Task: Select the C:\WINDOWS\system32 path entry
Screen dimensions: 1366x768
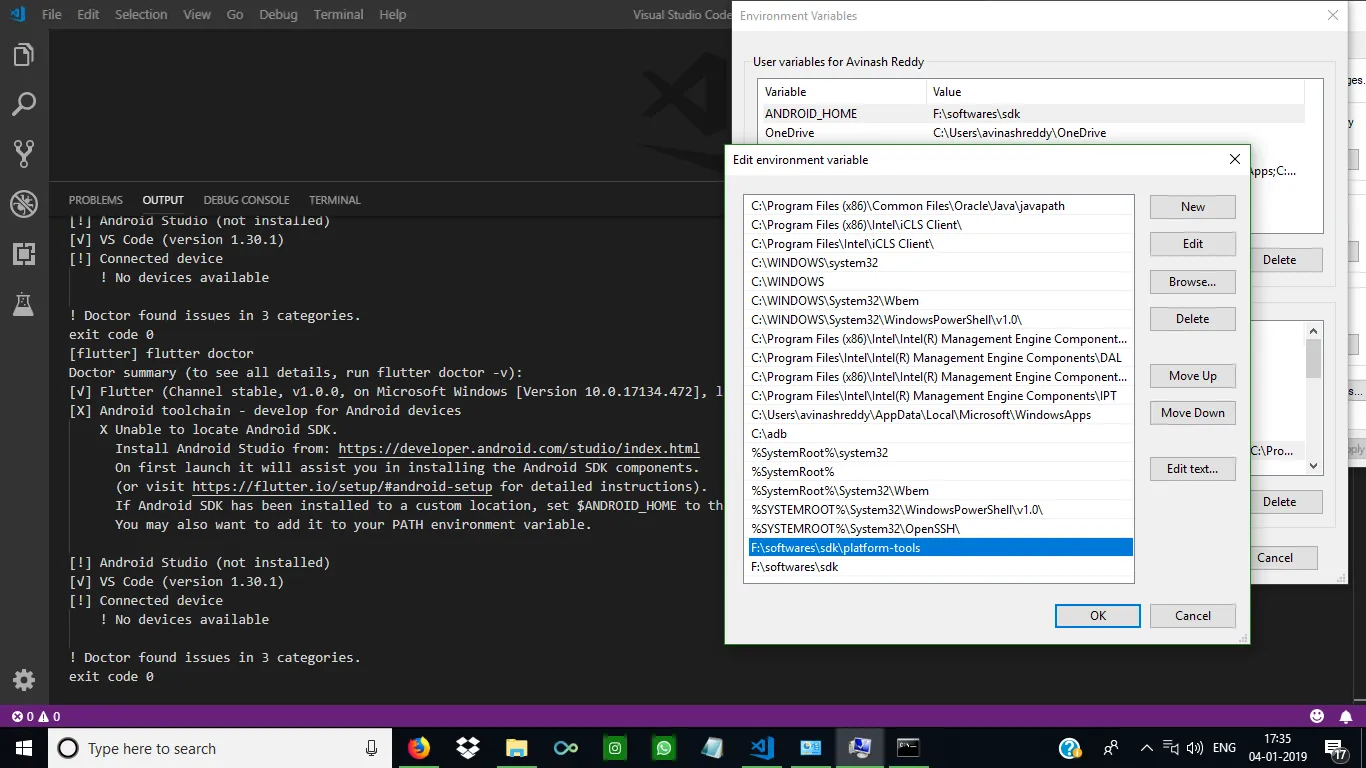Action: [x=941, y=263]
